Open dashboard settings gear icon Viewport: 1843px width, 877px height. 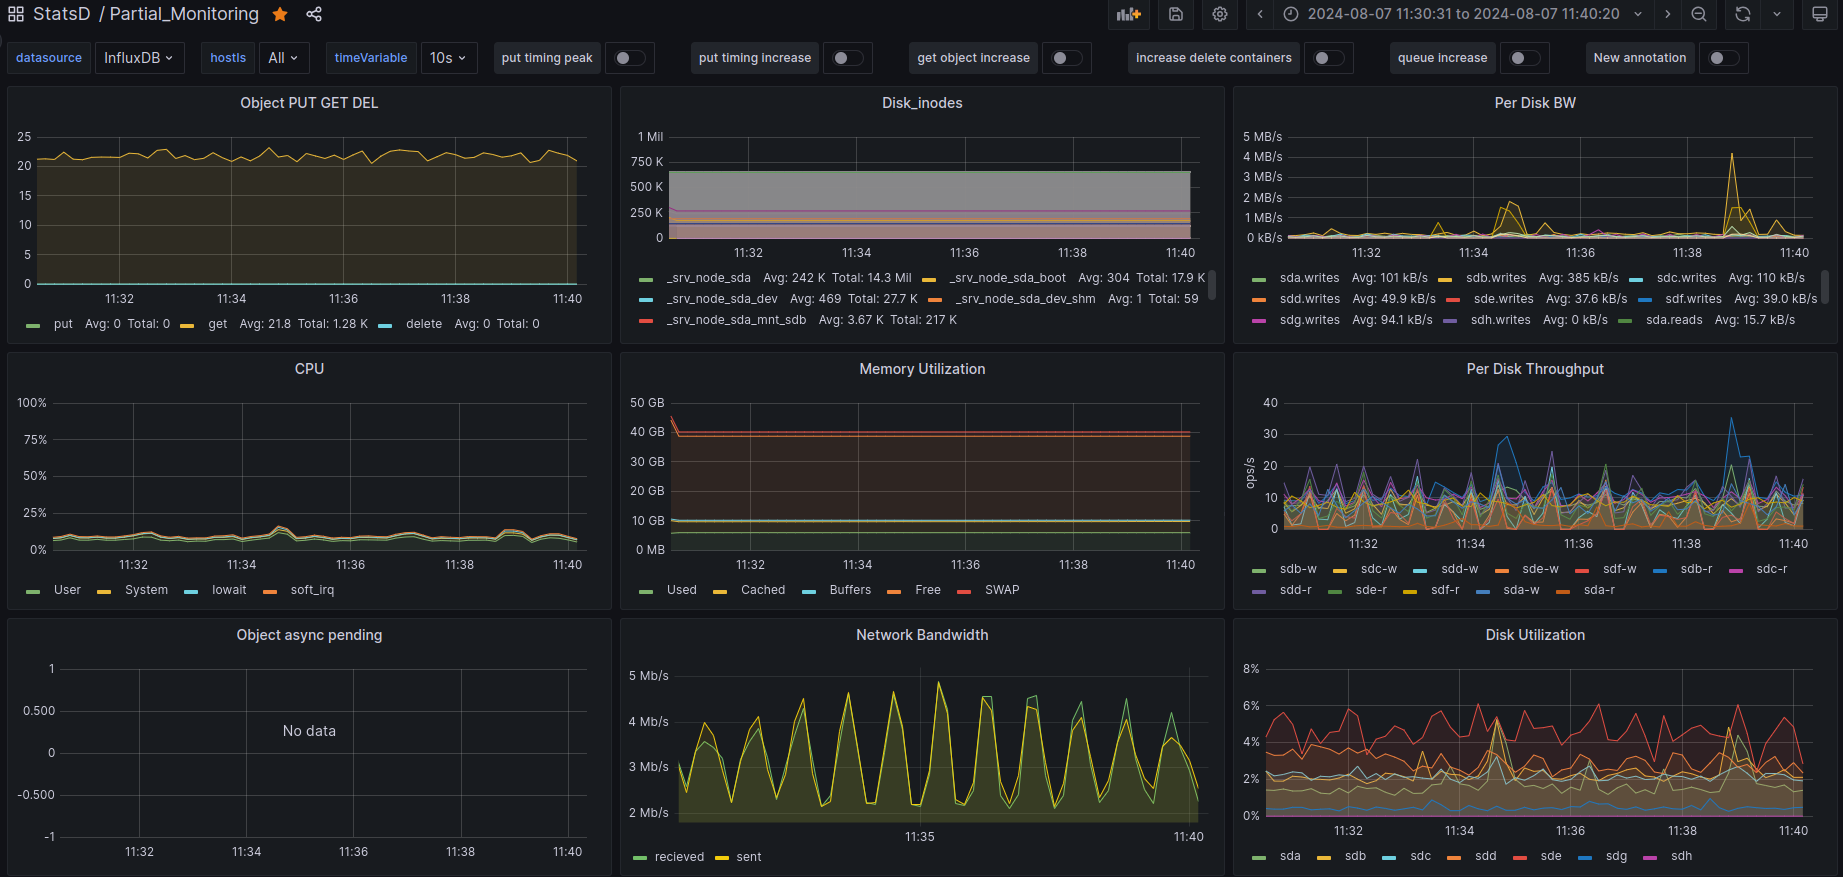(1220, 14)
